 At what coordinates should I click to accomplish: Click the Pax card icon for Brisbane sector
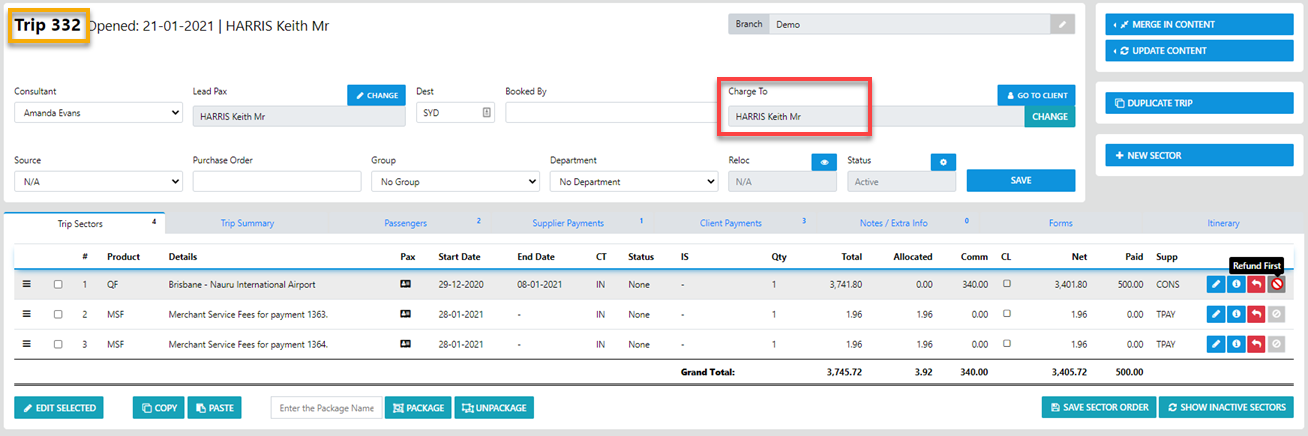pos(406,285)
